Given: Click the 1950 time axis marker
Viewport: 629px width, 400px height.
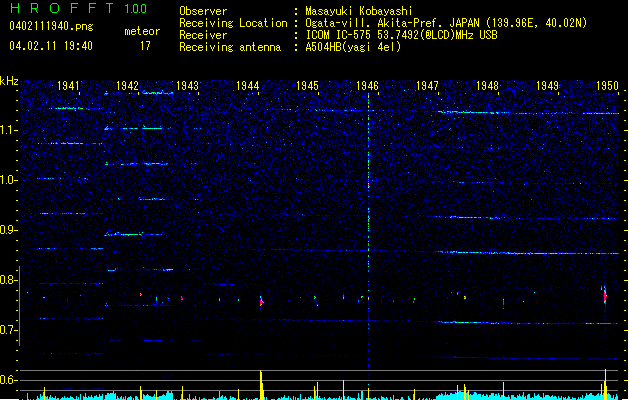Looking at the screenshot, I should 607,85.
